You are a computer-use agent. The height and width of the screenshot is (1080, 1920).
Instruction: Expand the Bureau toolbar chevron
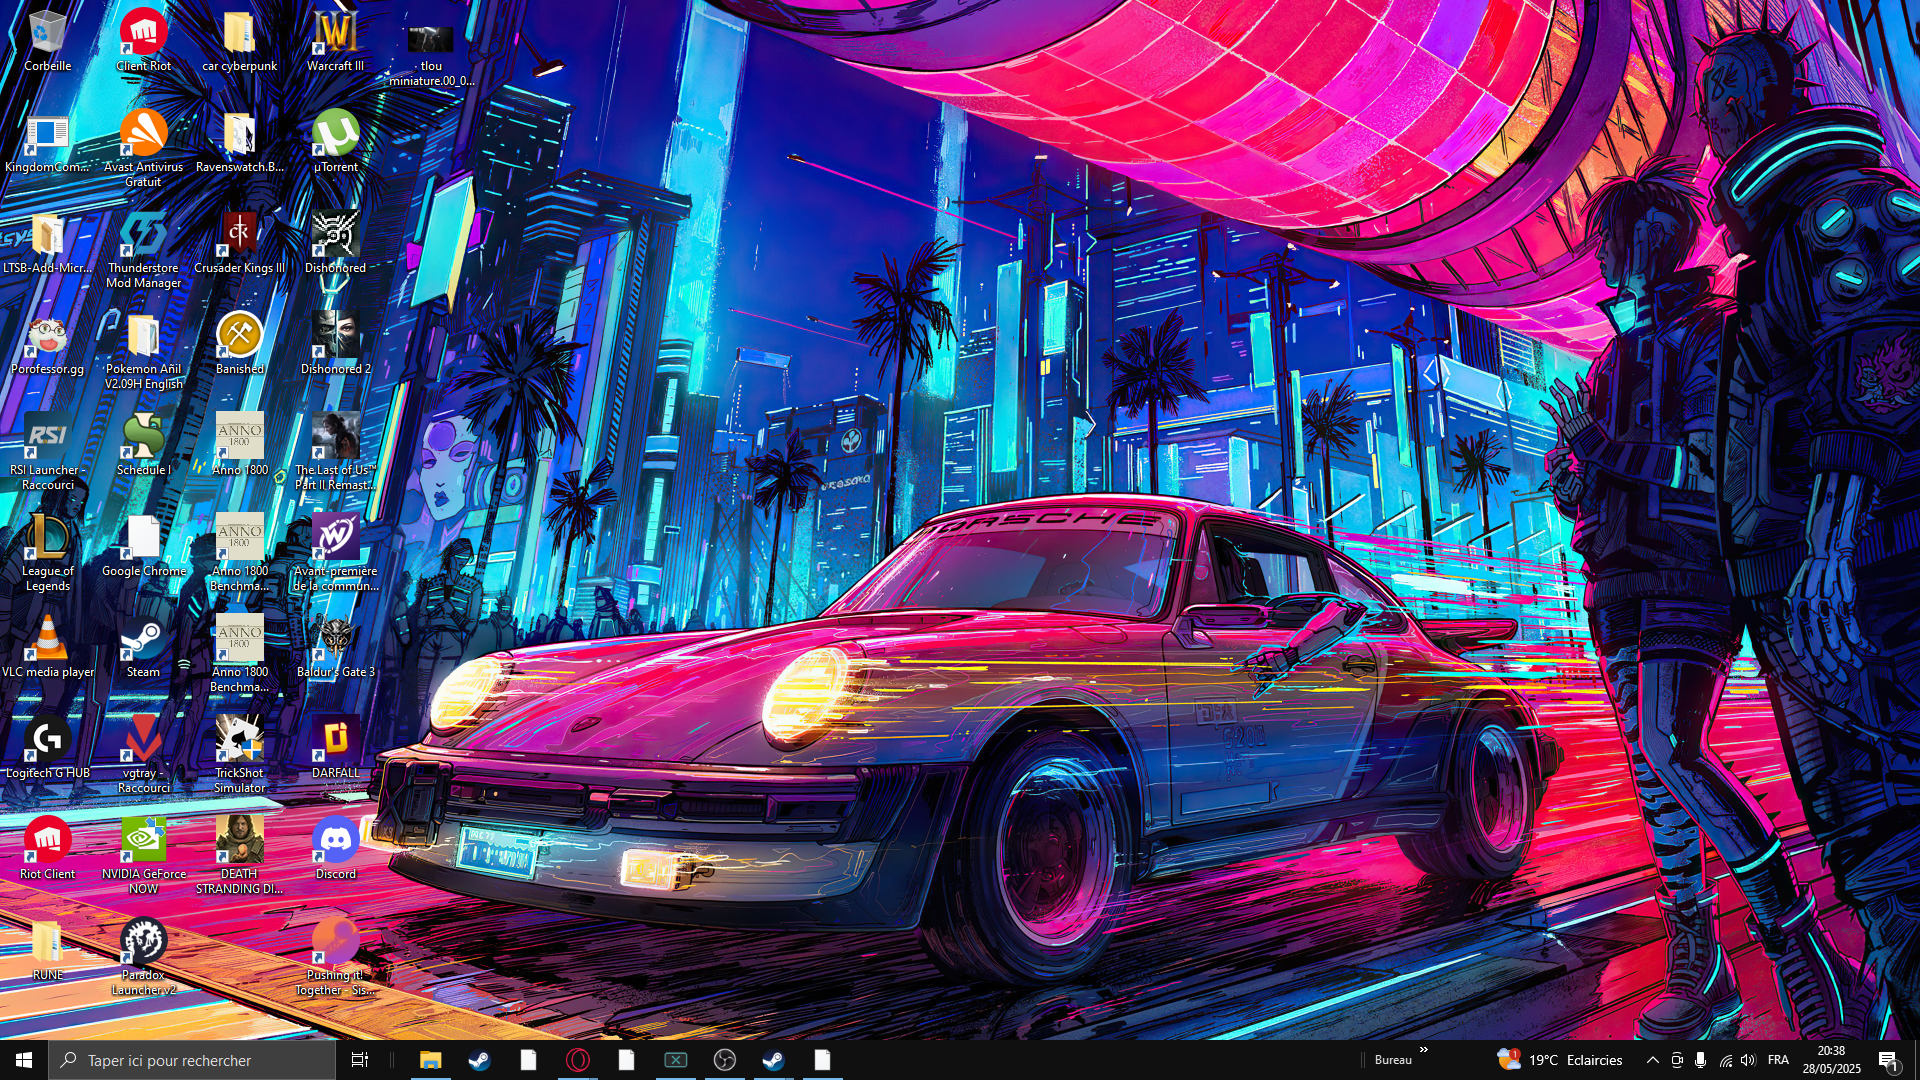[1423, 1050]
